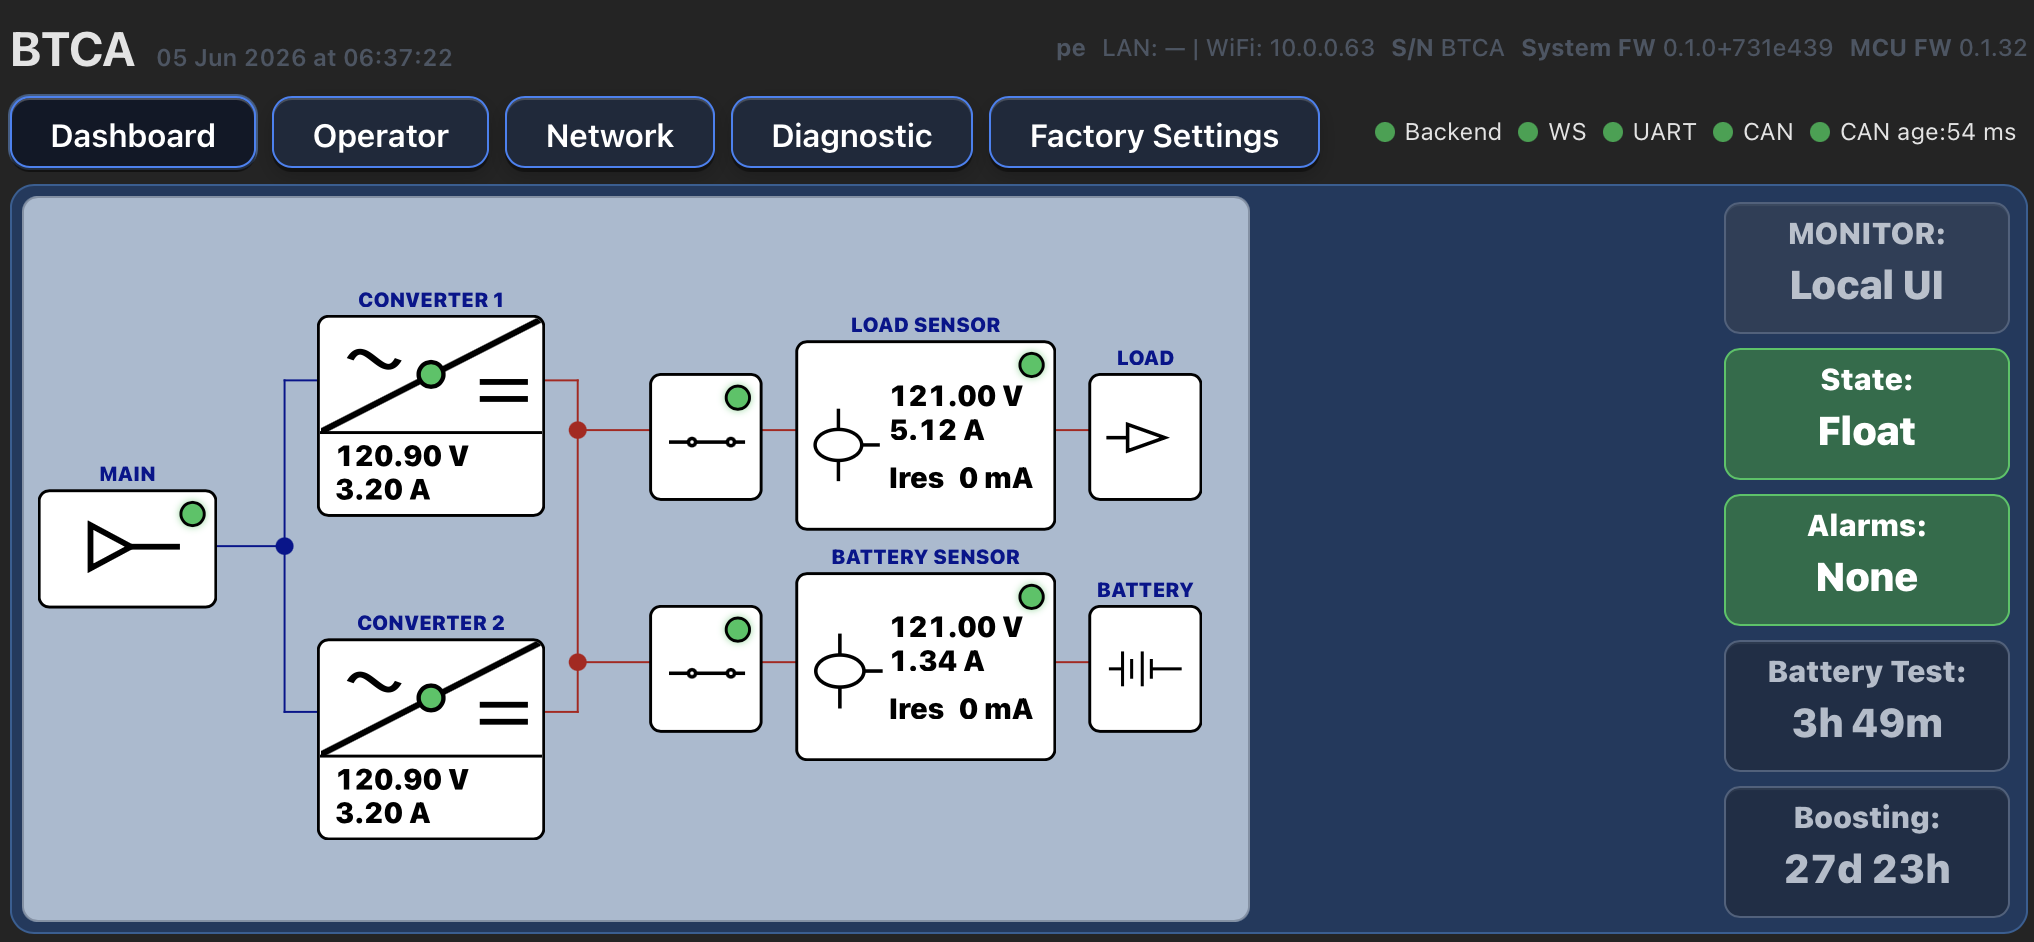Click the CONVERTER 1 label
The image size is (2034, 942).
click(431, 300)
